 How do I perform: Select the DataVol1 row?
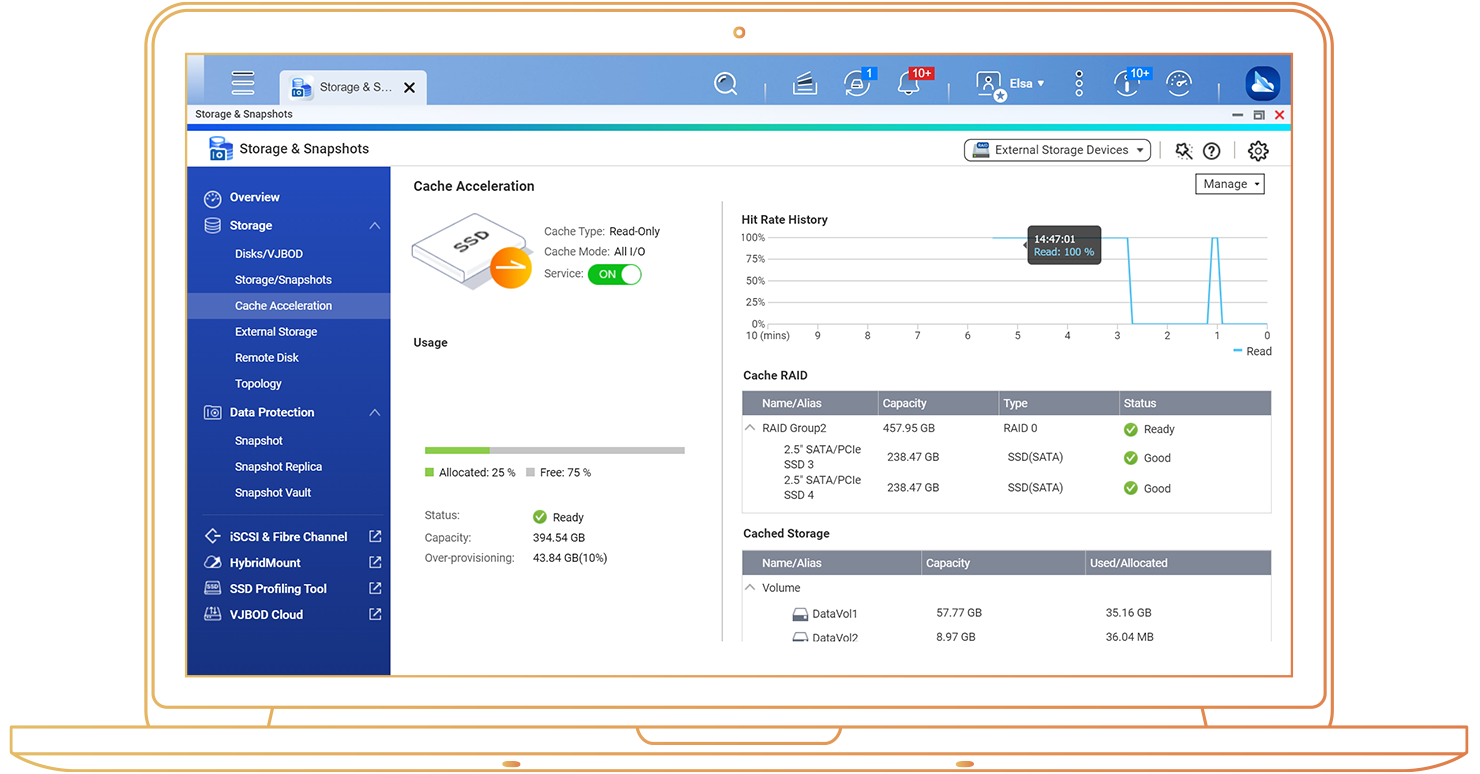pos(1007,613)
